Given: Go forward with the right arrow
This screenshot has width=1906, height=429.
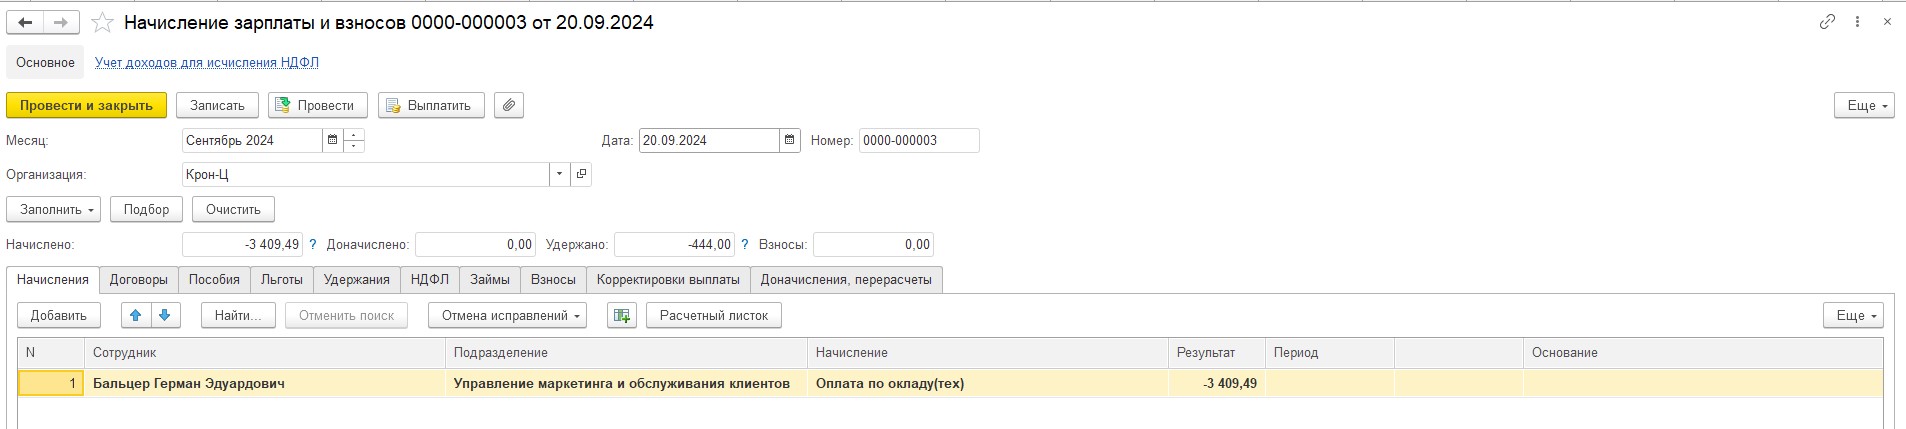Looking at the screenshot, I should coord(62,22).
